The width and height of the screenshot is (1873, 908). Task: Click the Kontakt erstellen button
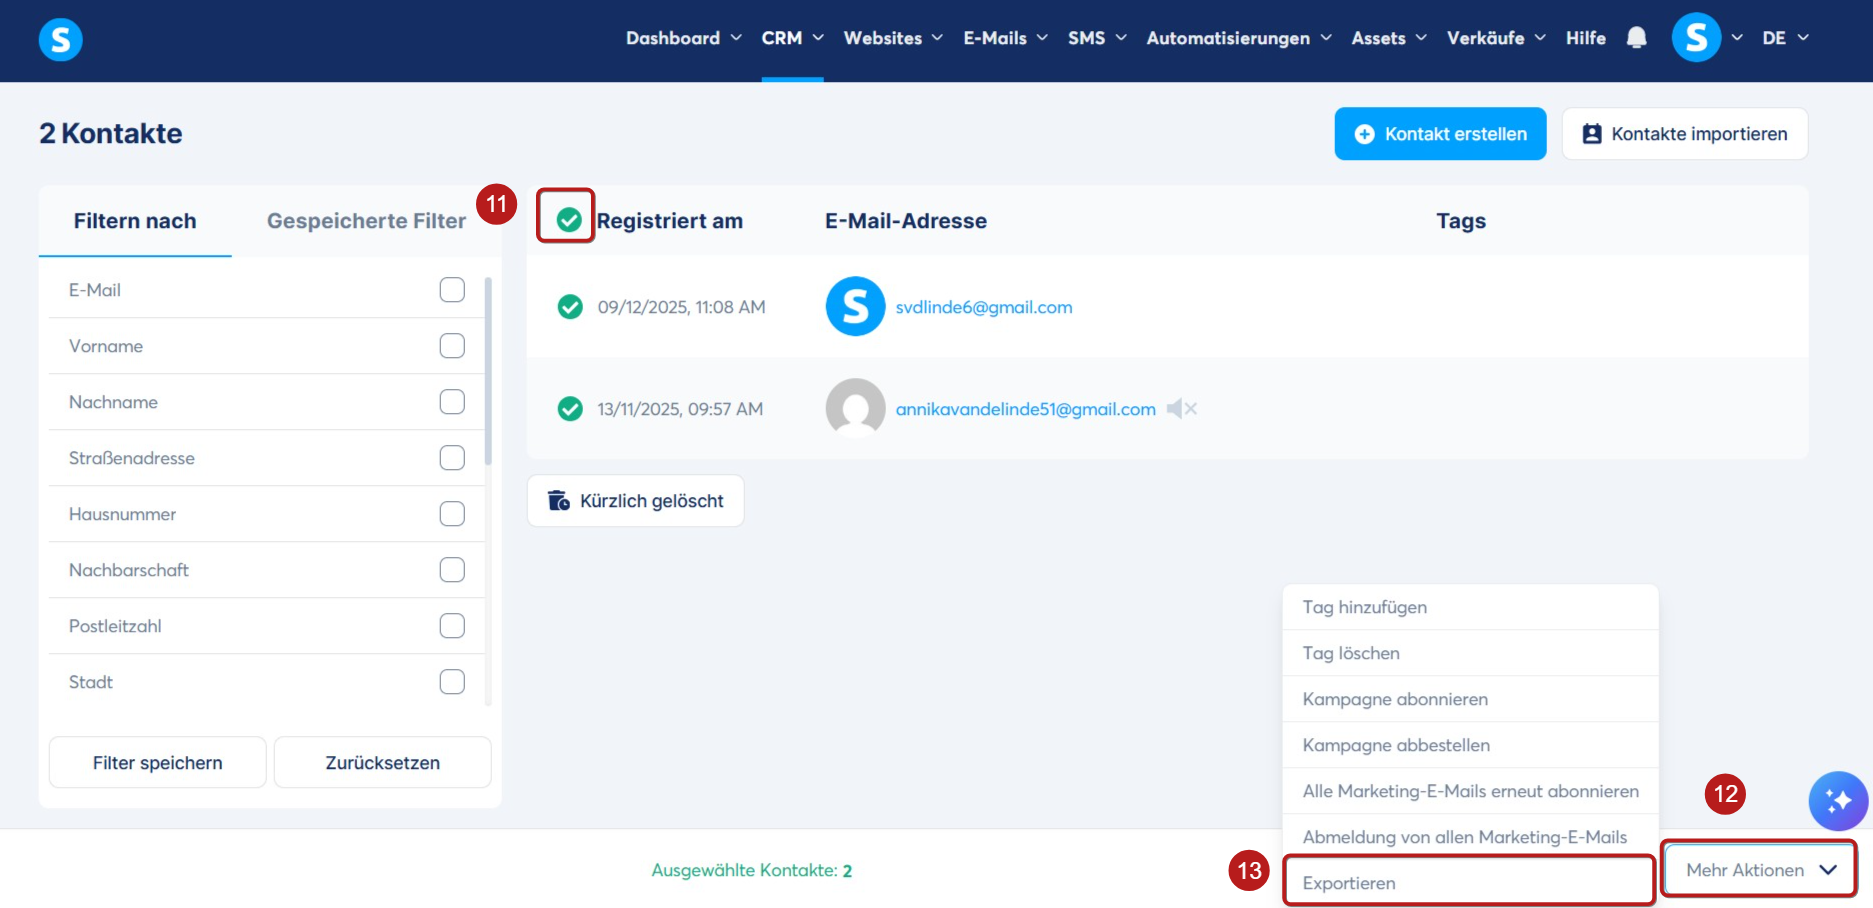point(1440,134)
